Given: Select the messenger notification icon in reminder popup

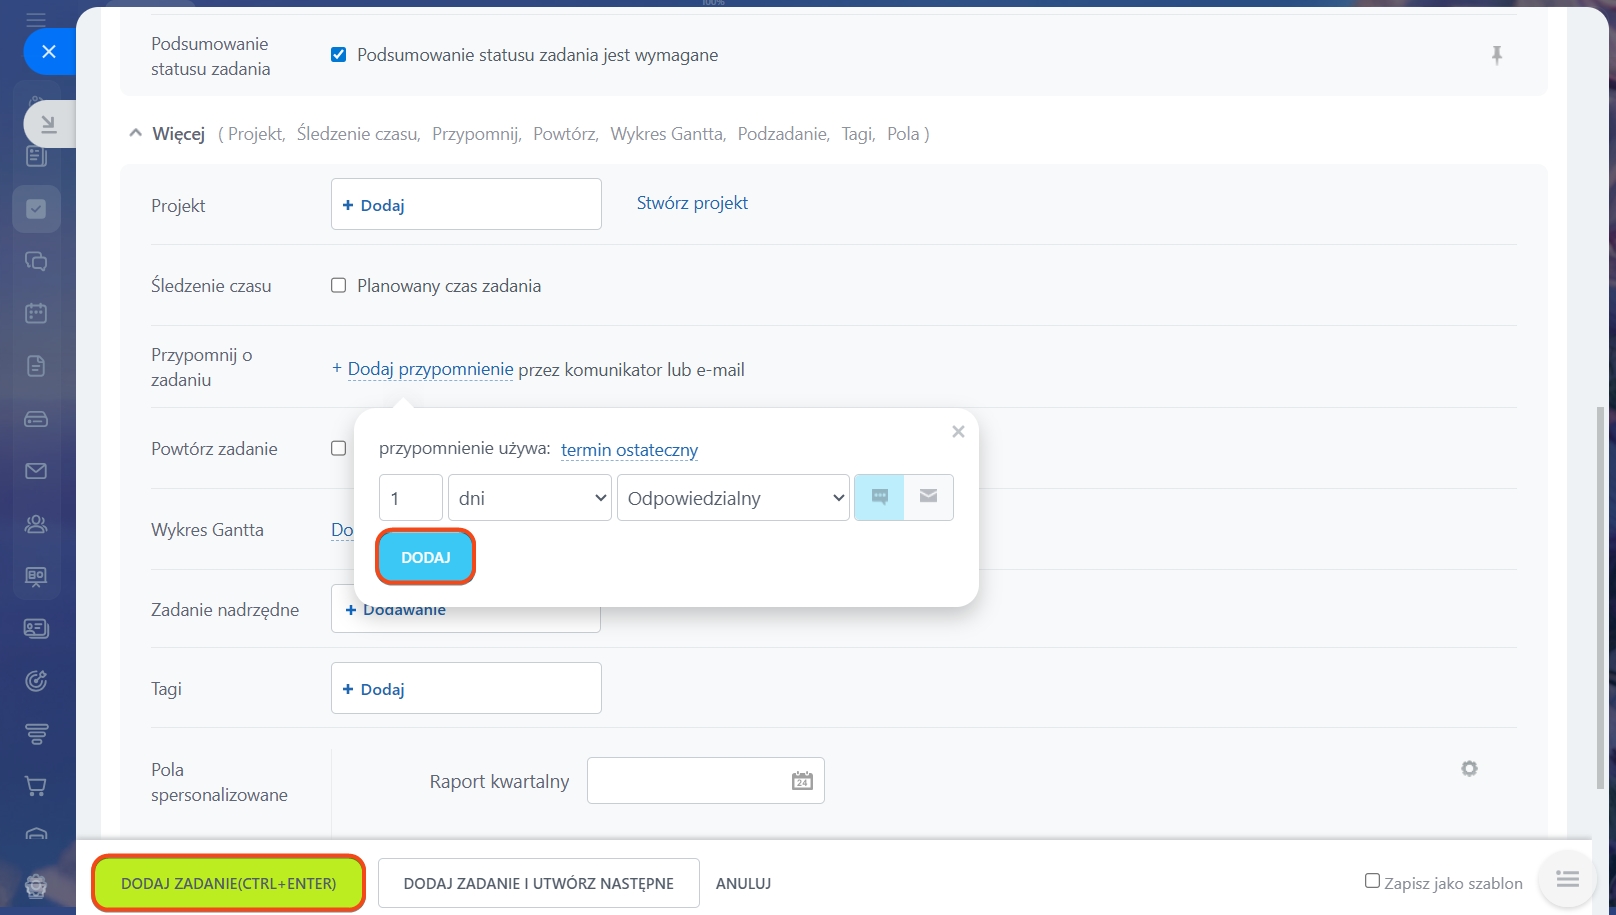Looking at the screenshot, I should point(880,497).
